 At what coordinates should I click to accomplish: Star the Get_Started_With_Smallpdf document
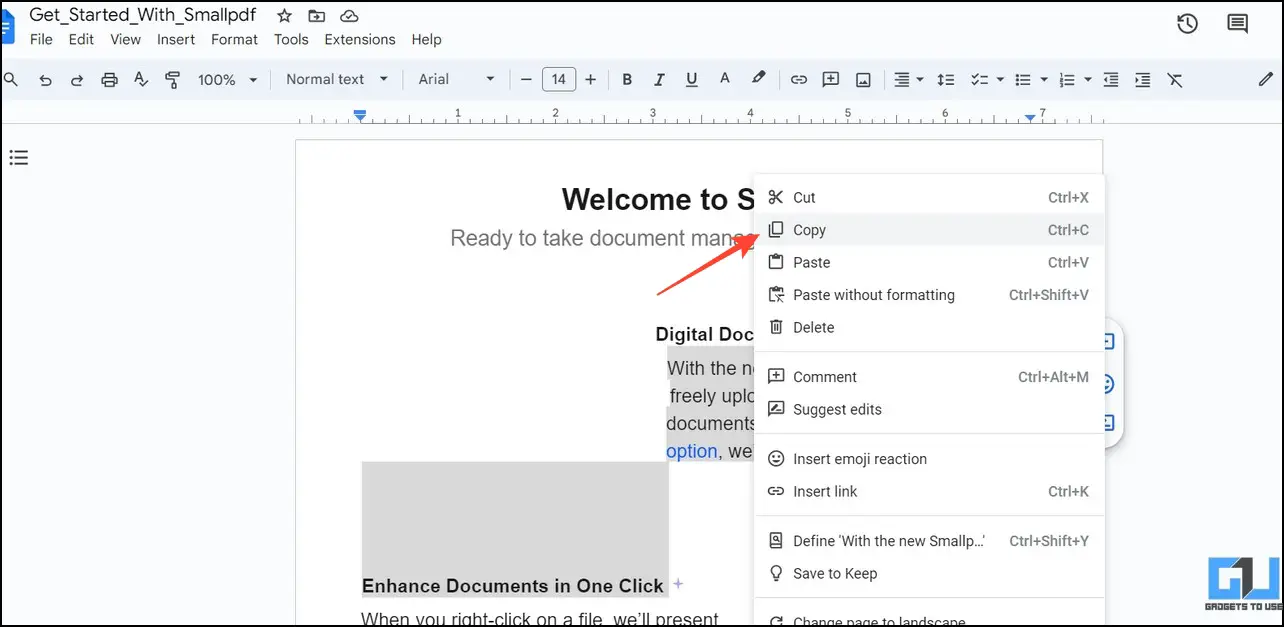pos(284,16)
